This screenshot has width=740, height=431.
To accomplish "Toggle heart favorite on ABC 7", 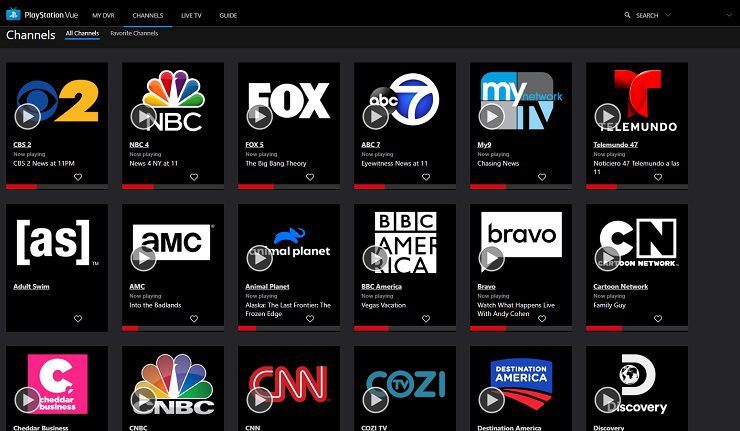I will [x=426, y=177].
